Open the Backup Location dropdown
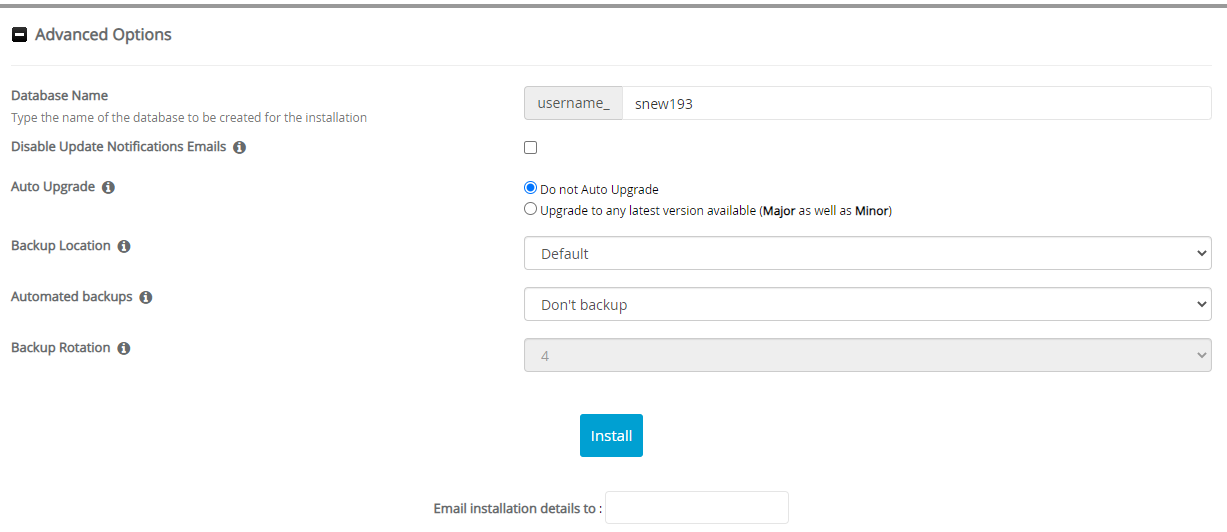 coord(867,254)
